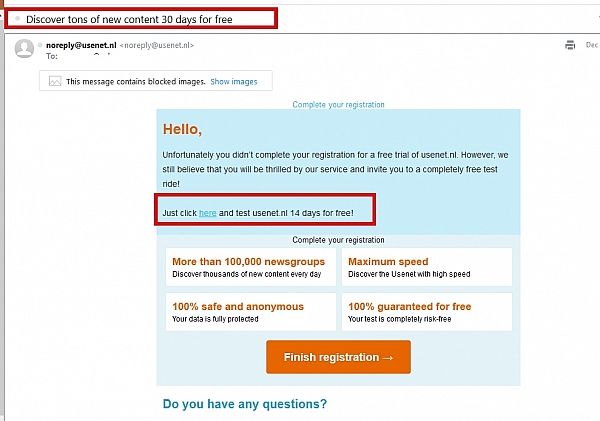The height and width of the screenshot is (421, 600).
Task: Click the status dot next to the subject
Action: point(17,18)
